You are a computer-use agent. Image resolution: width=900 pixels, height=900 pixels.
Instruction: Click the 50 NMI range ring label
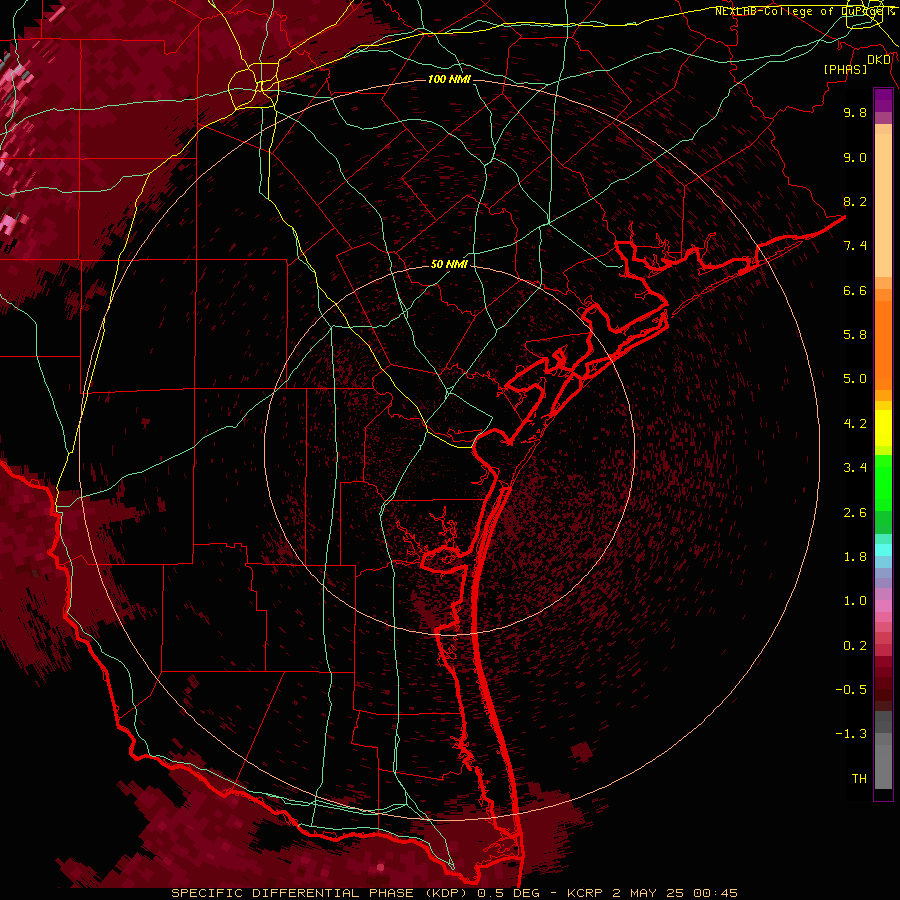point(449,264)
